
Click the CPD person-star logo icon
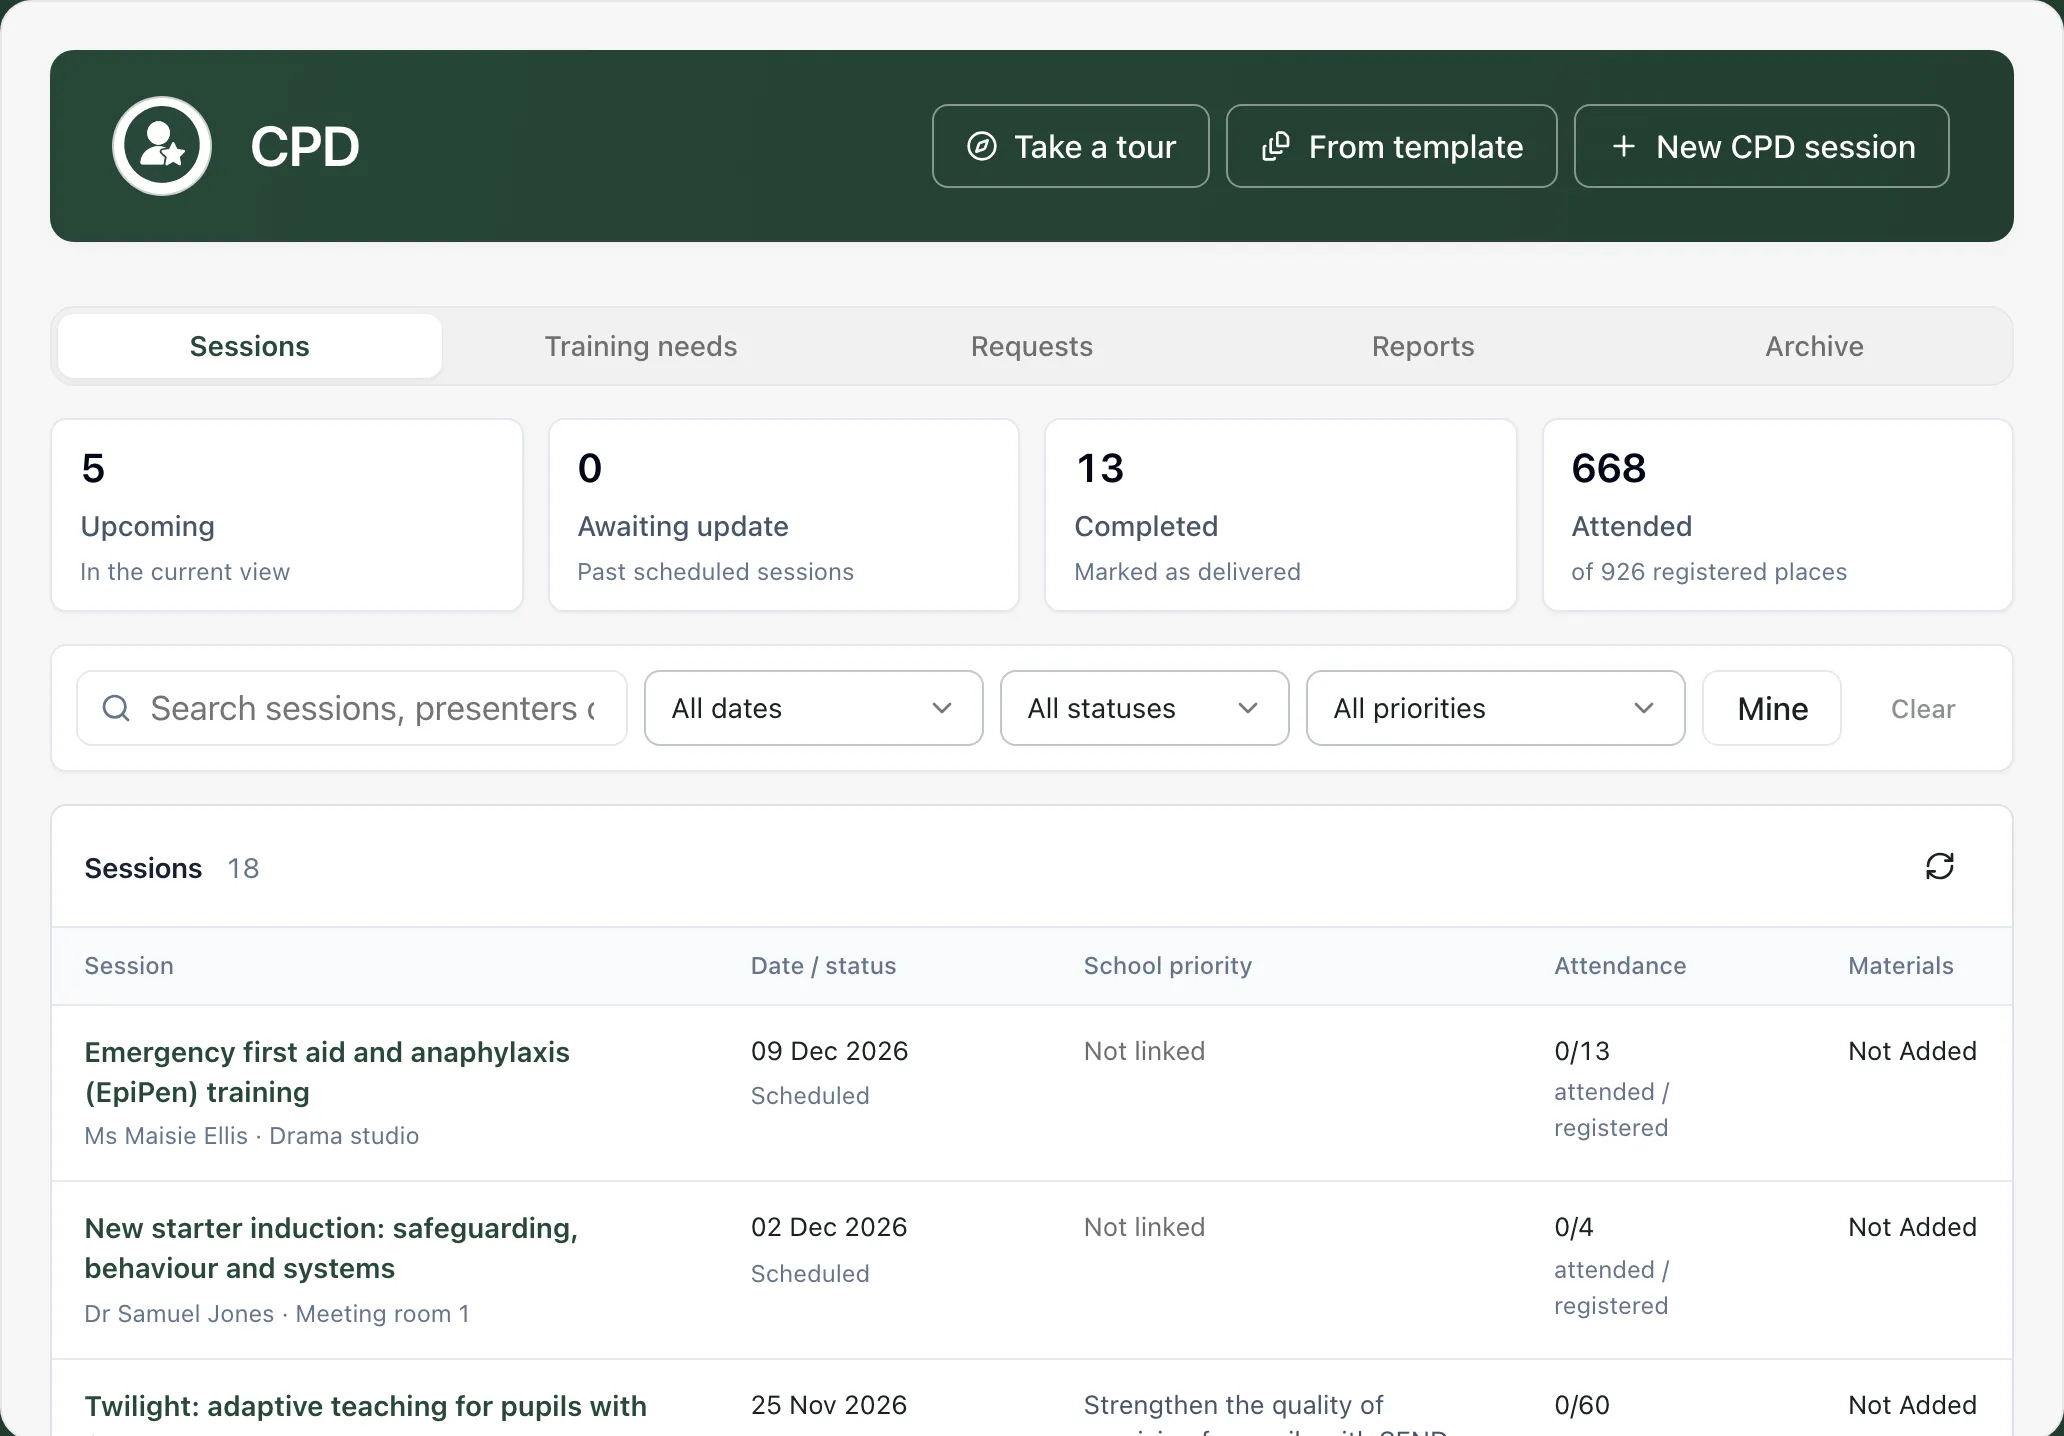click(x=162, y=146)
